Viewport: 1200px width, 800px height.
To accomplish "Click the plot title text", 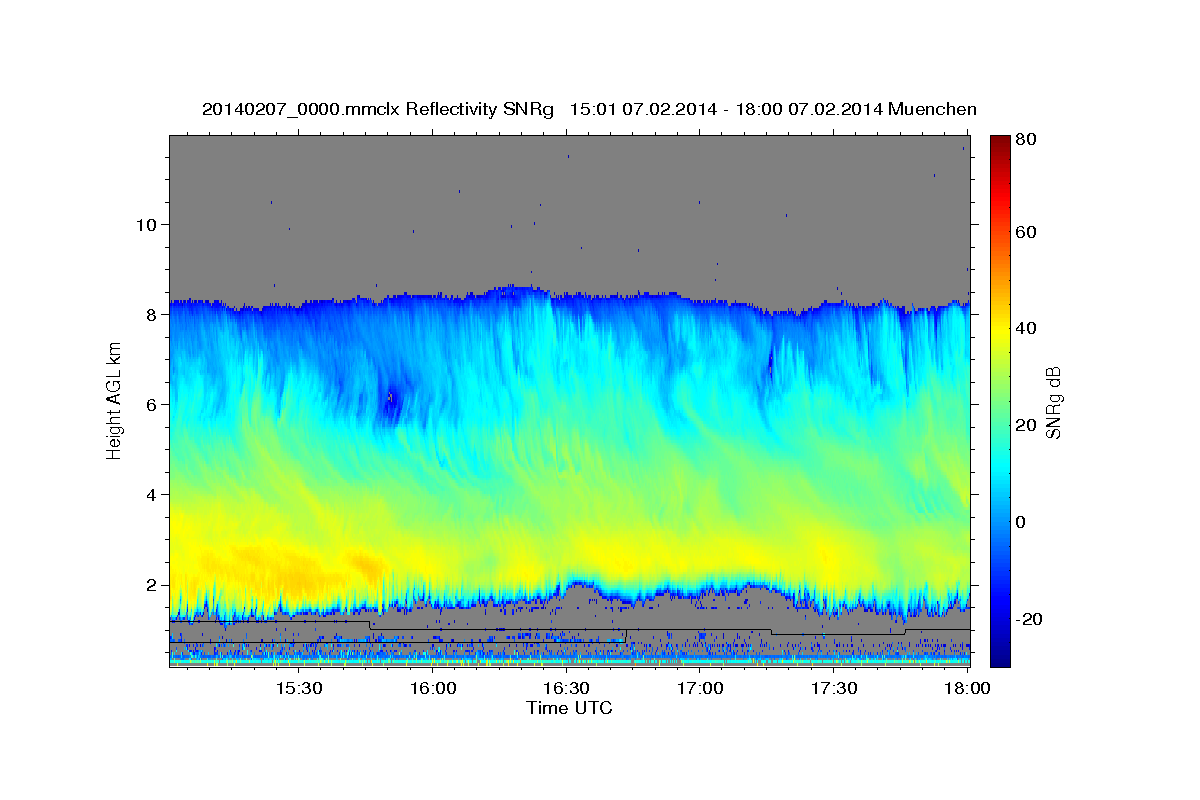I will pos(589,109).
